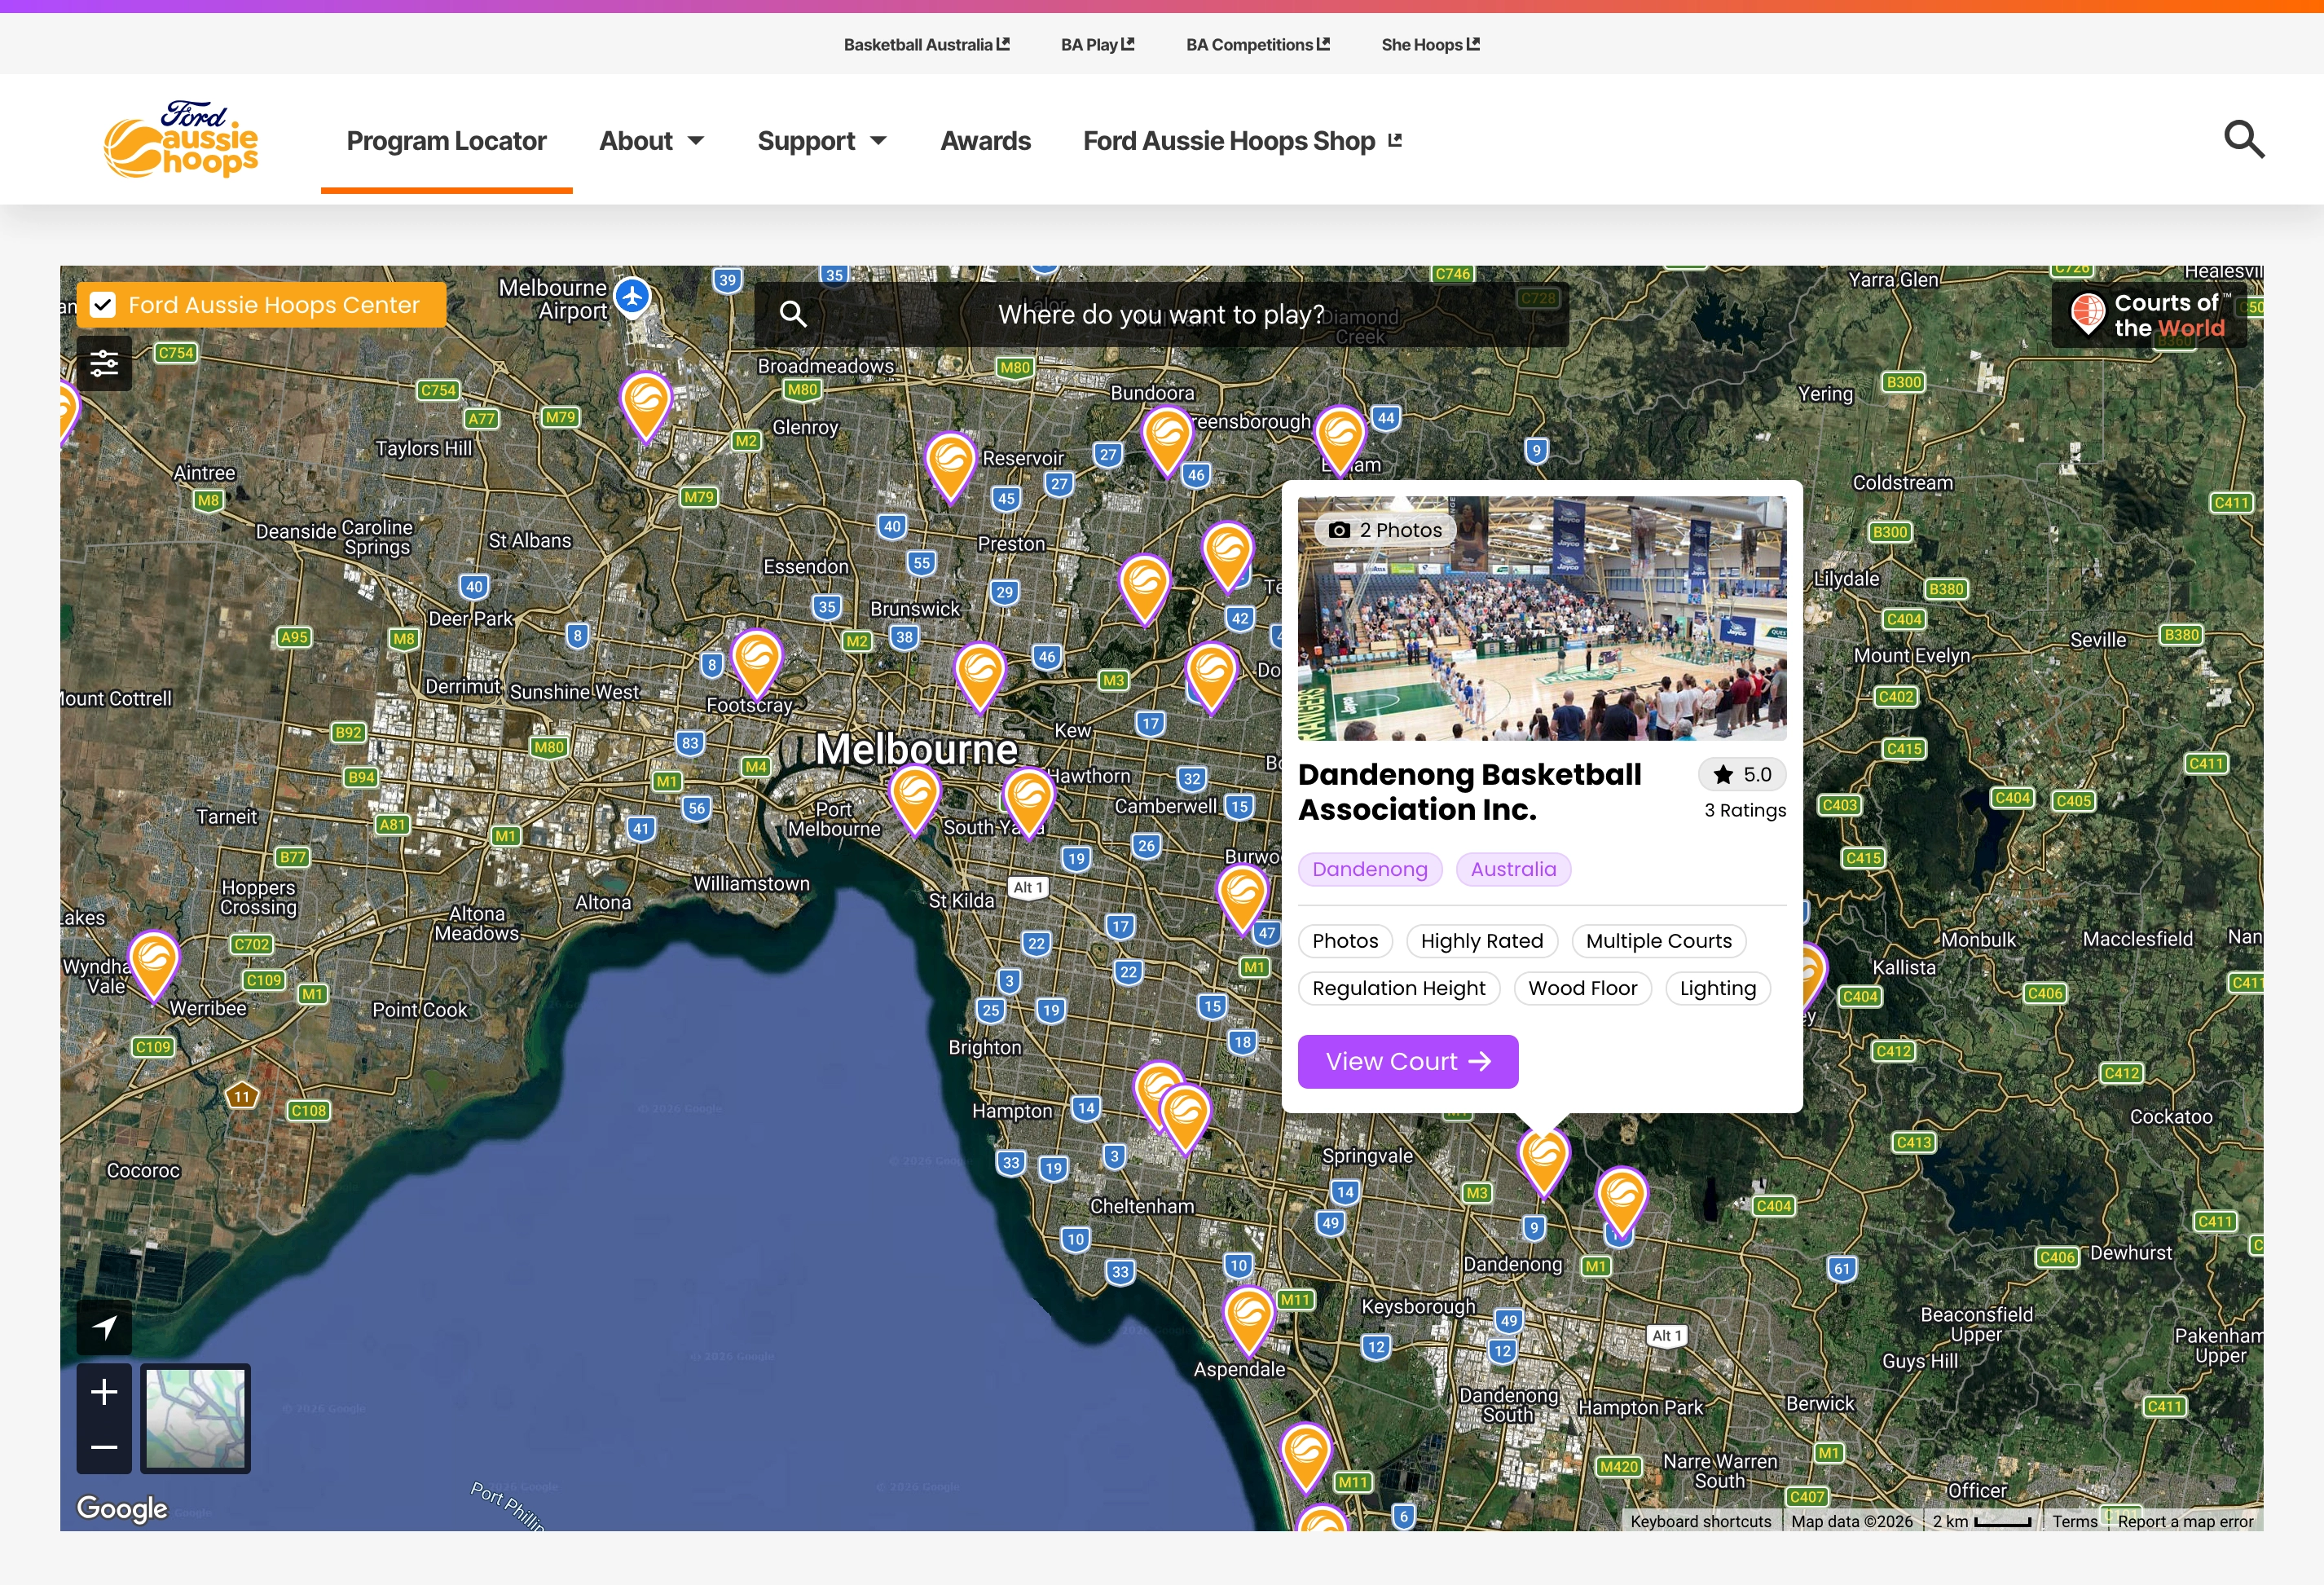Open BA Play external link
Viewport: 2324px width, 1585px height.
1097,45
